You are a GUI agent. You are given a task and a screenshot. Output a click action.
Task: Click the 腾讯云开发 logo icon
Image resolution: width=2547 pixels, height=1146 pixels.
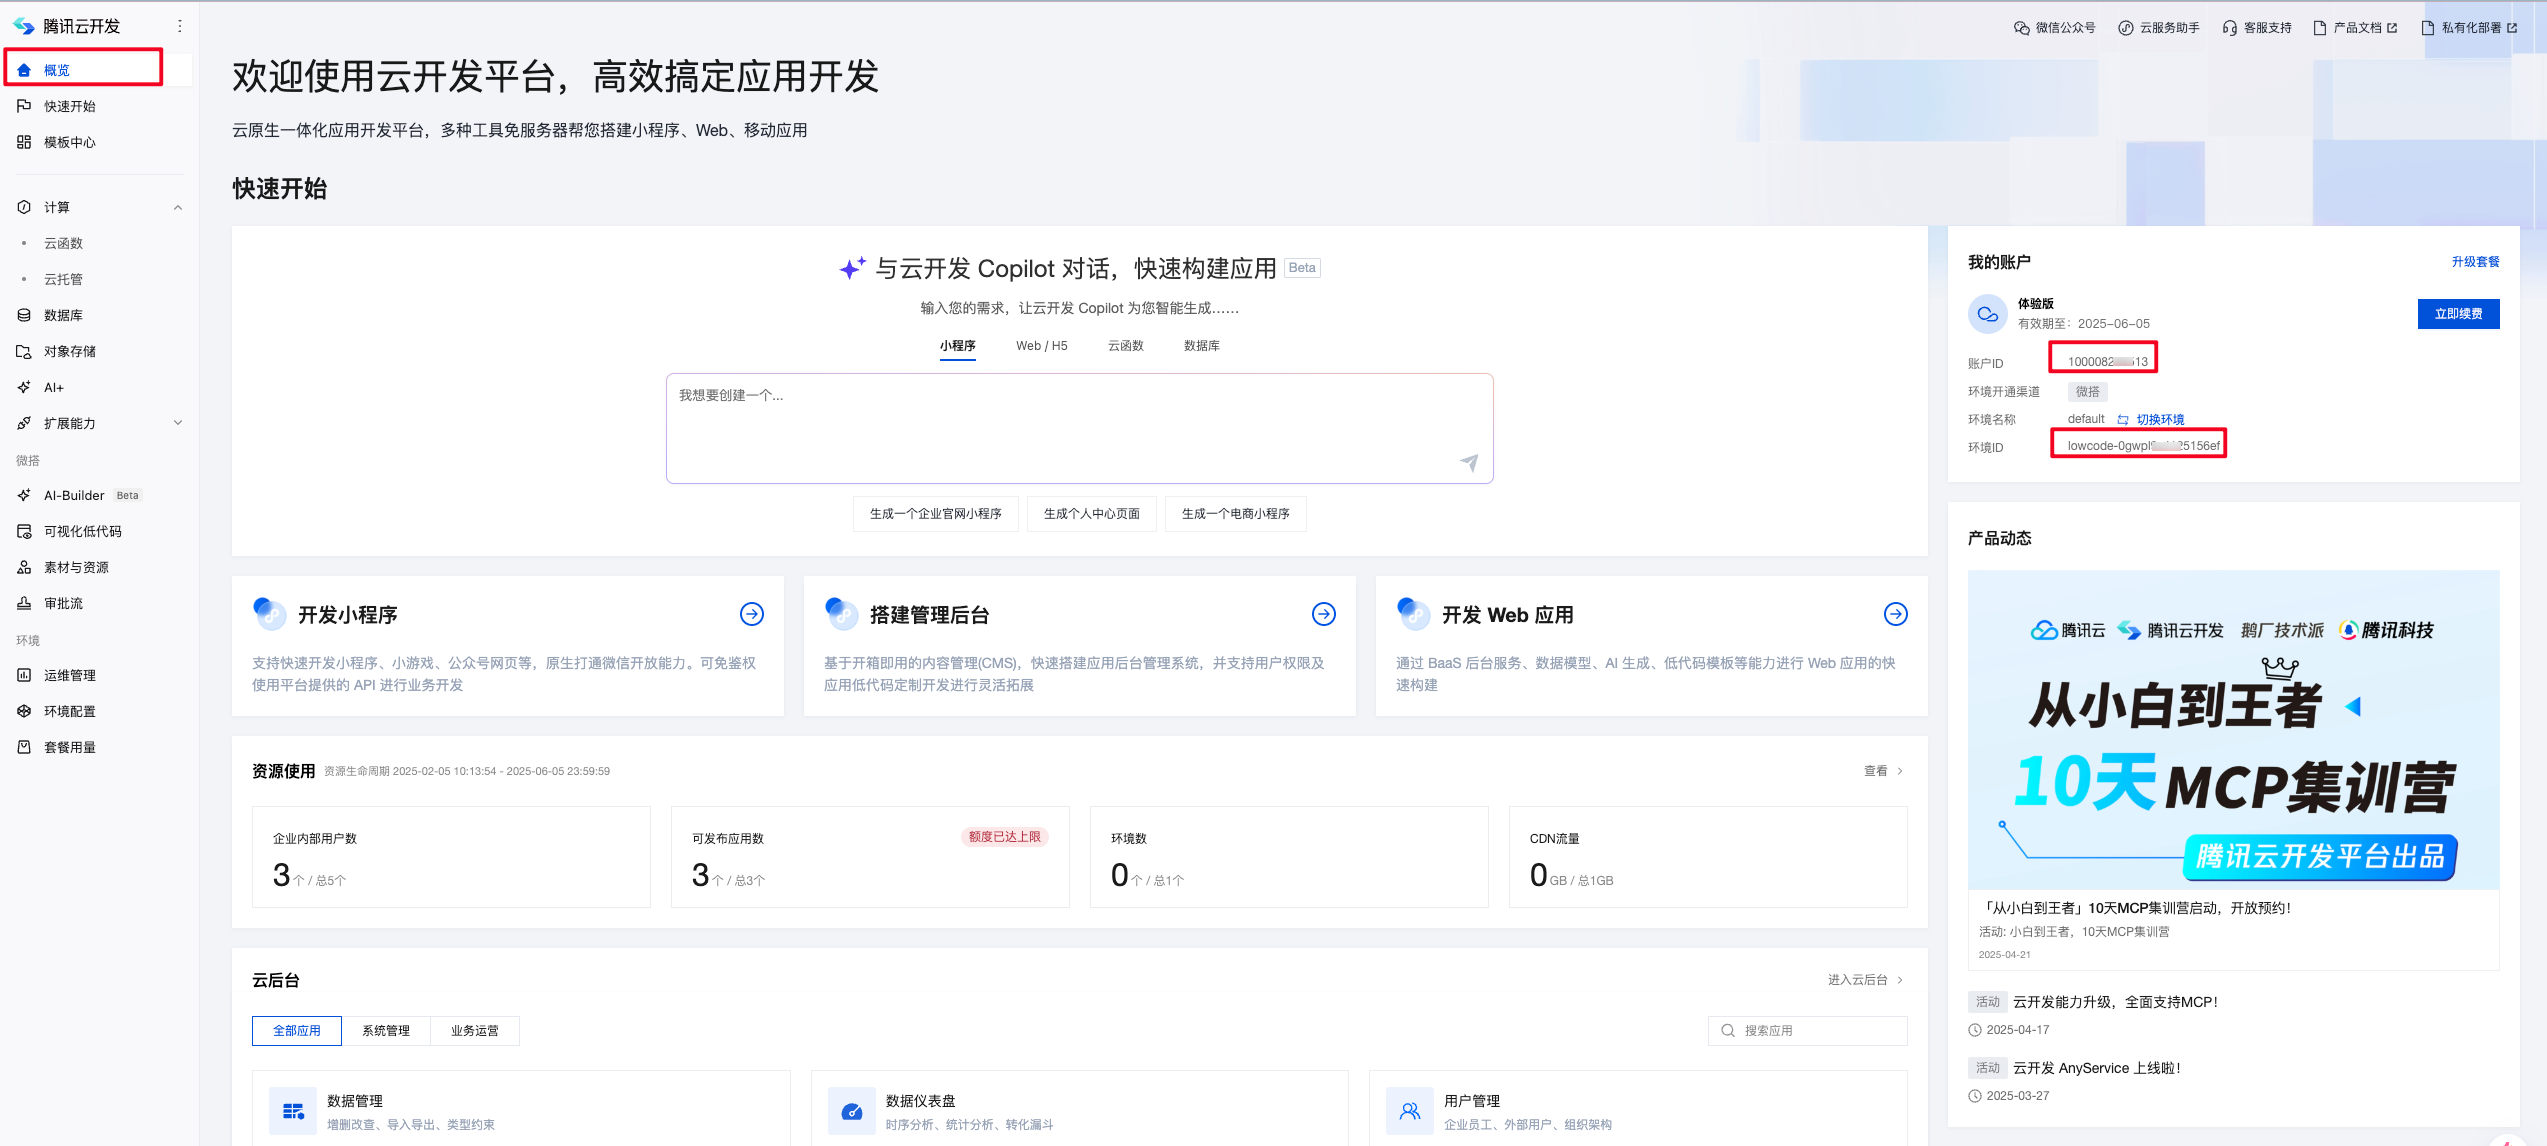point(24,26)
